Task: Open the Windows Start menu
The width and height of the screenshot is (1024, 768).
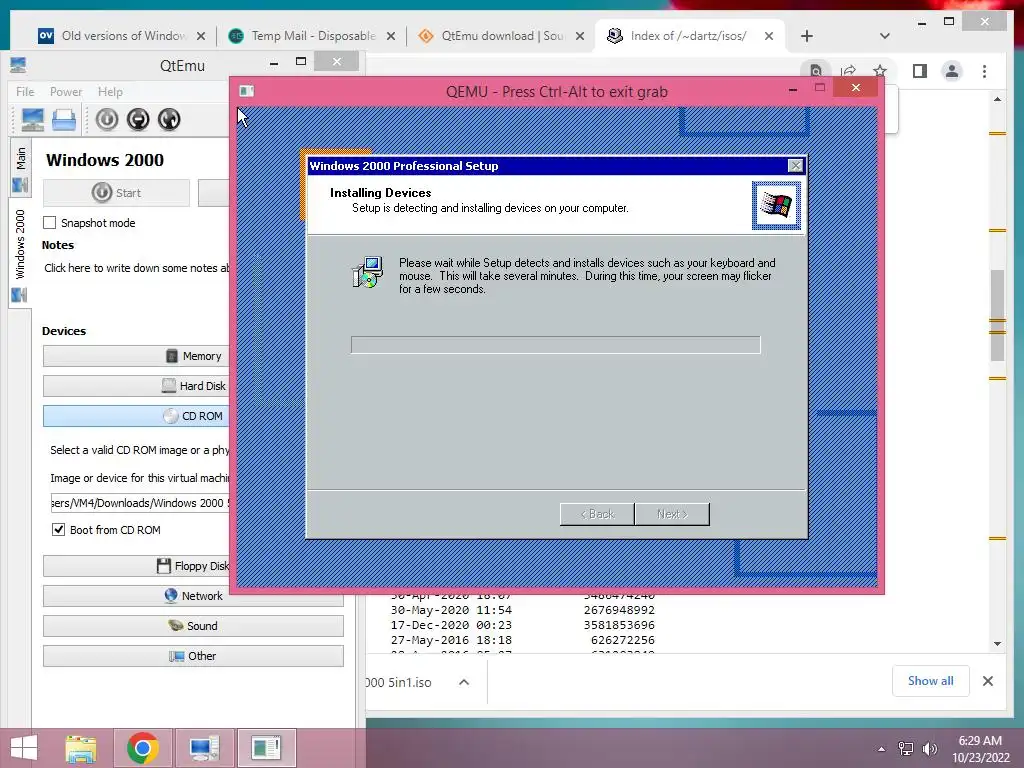Action: [24, 748]
